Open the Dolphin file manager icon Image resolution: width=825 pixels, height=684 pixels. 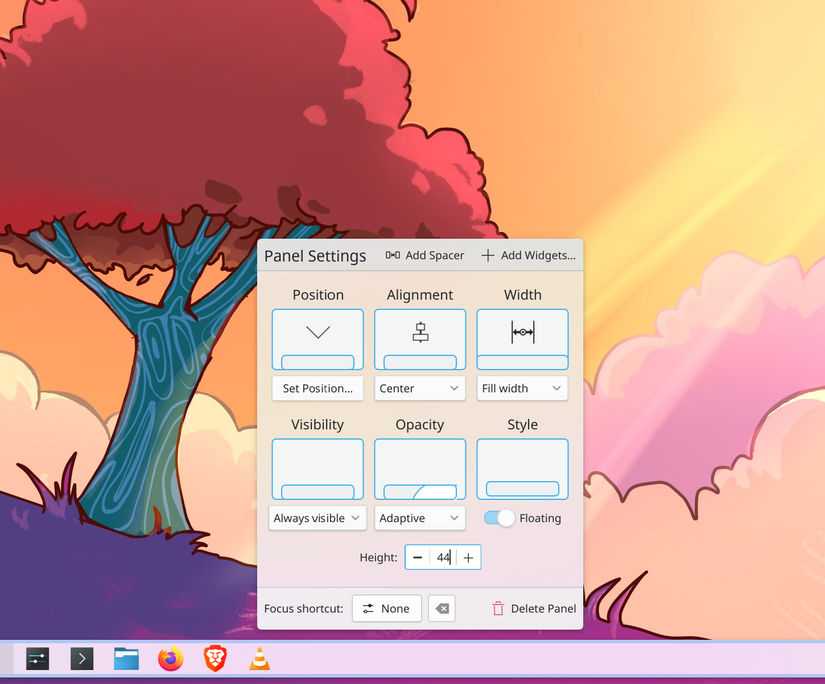click(126, 659)
